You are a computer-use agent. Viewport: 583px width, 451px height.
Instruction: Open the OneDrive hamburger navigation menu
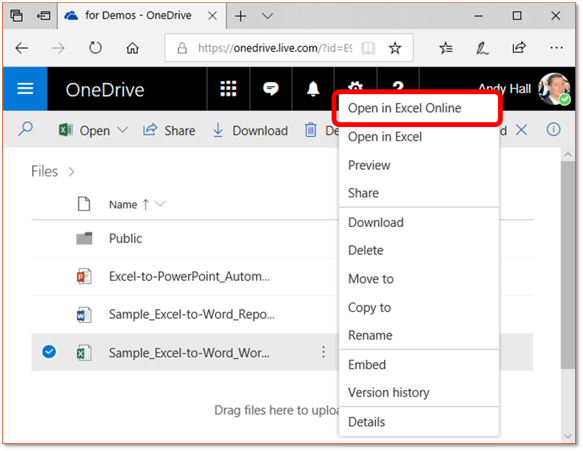click(x=25, y=89)
